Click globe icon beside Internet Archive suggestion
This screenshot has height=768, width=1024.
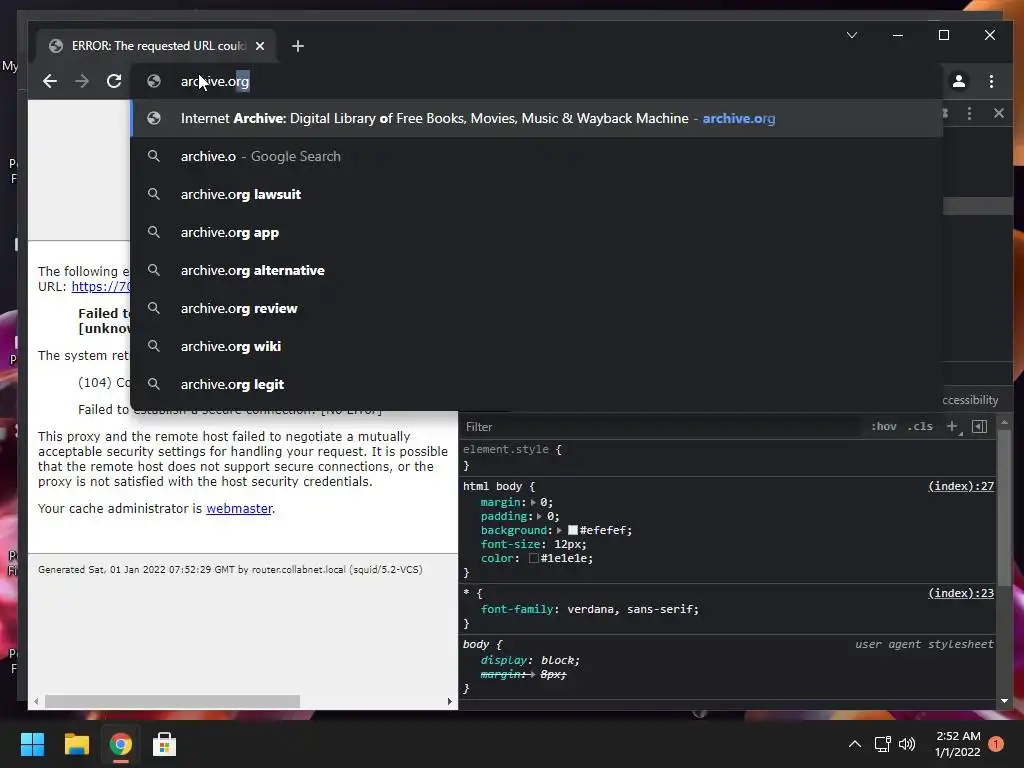tap(153, 118)
